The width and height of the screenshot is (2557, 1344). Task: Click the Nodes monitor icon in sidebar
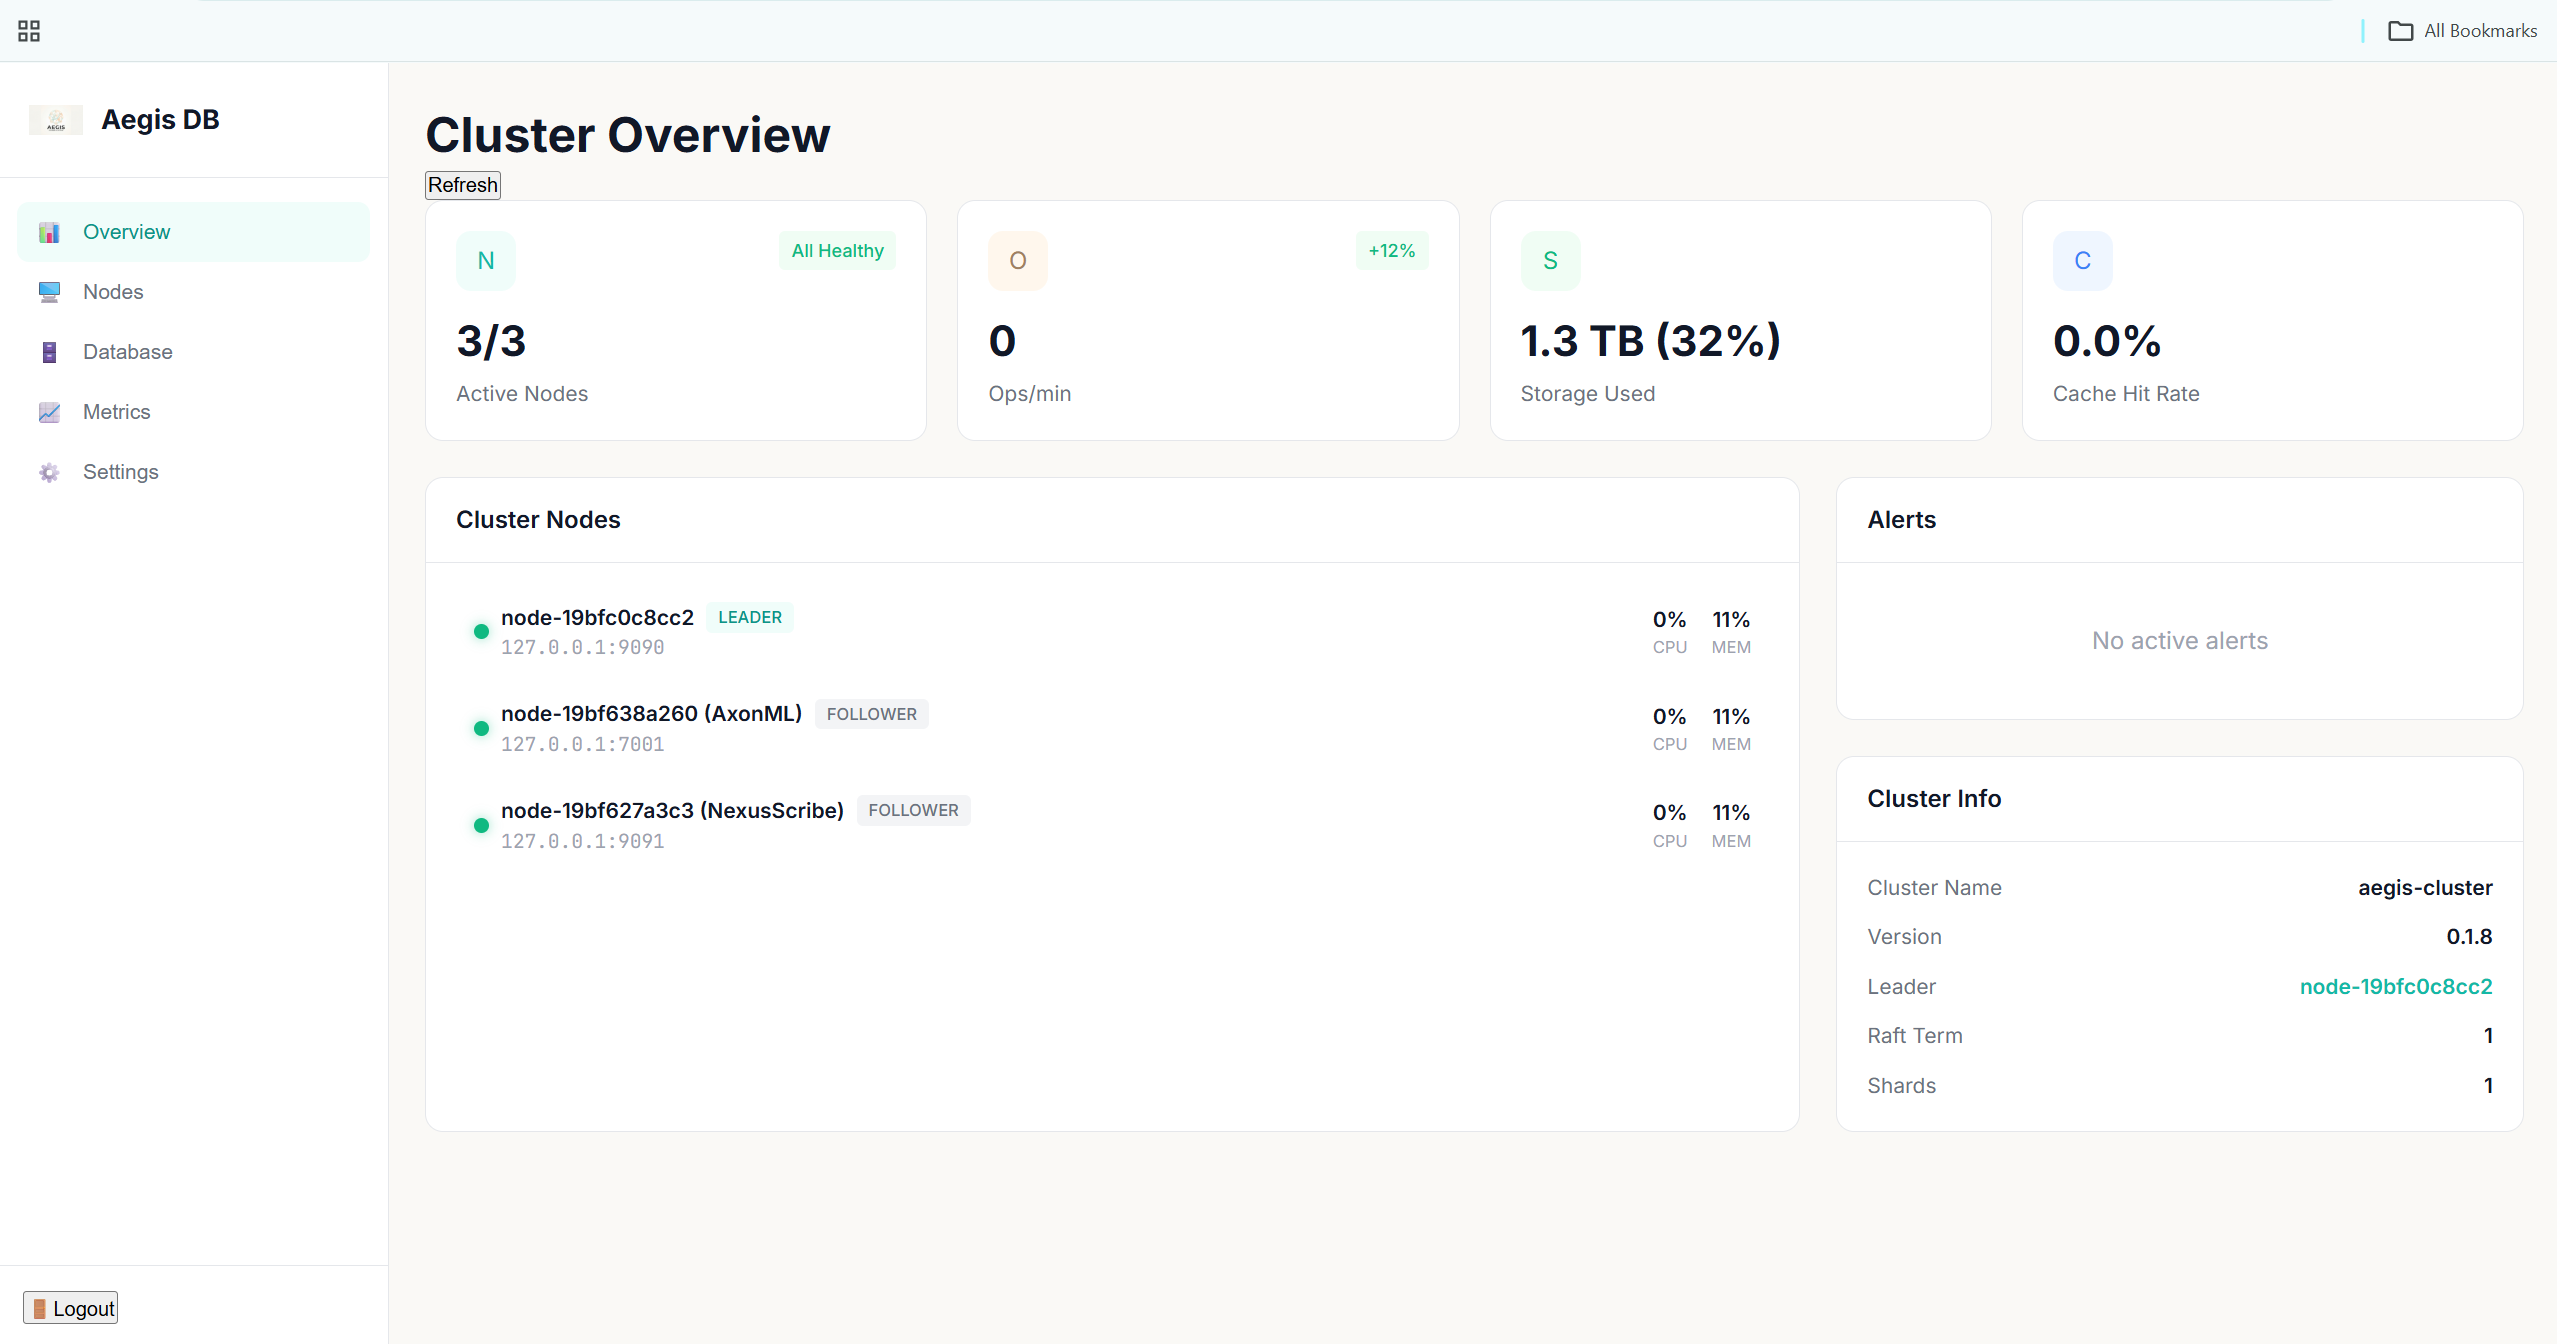[x=49, y=292]
